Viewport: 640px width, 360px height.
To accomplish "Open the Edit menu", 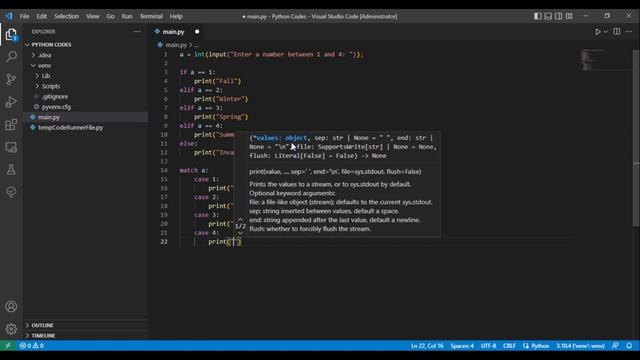I will point(42,16).
